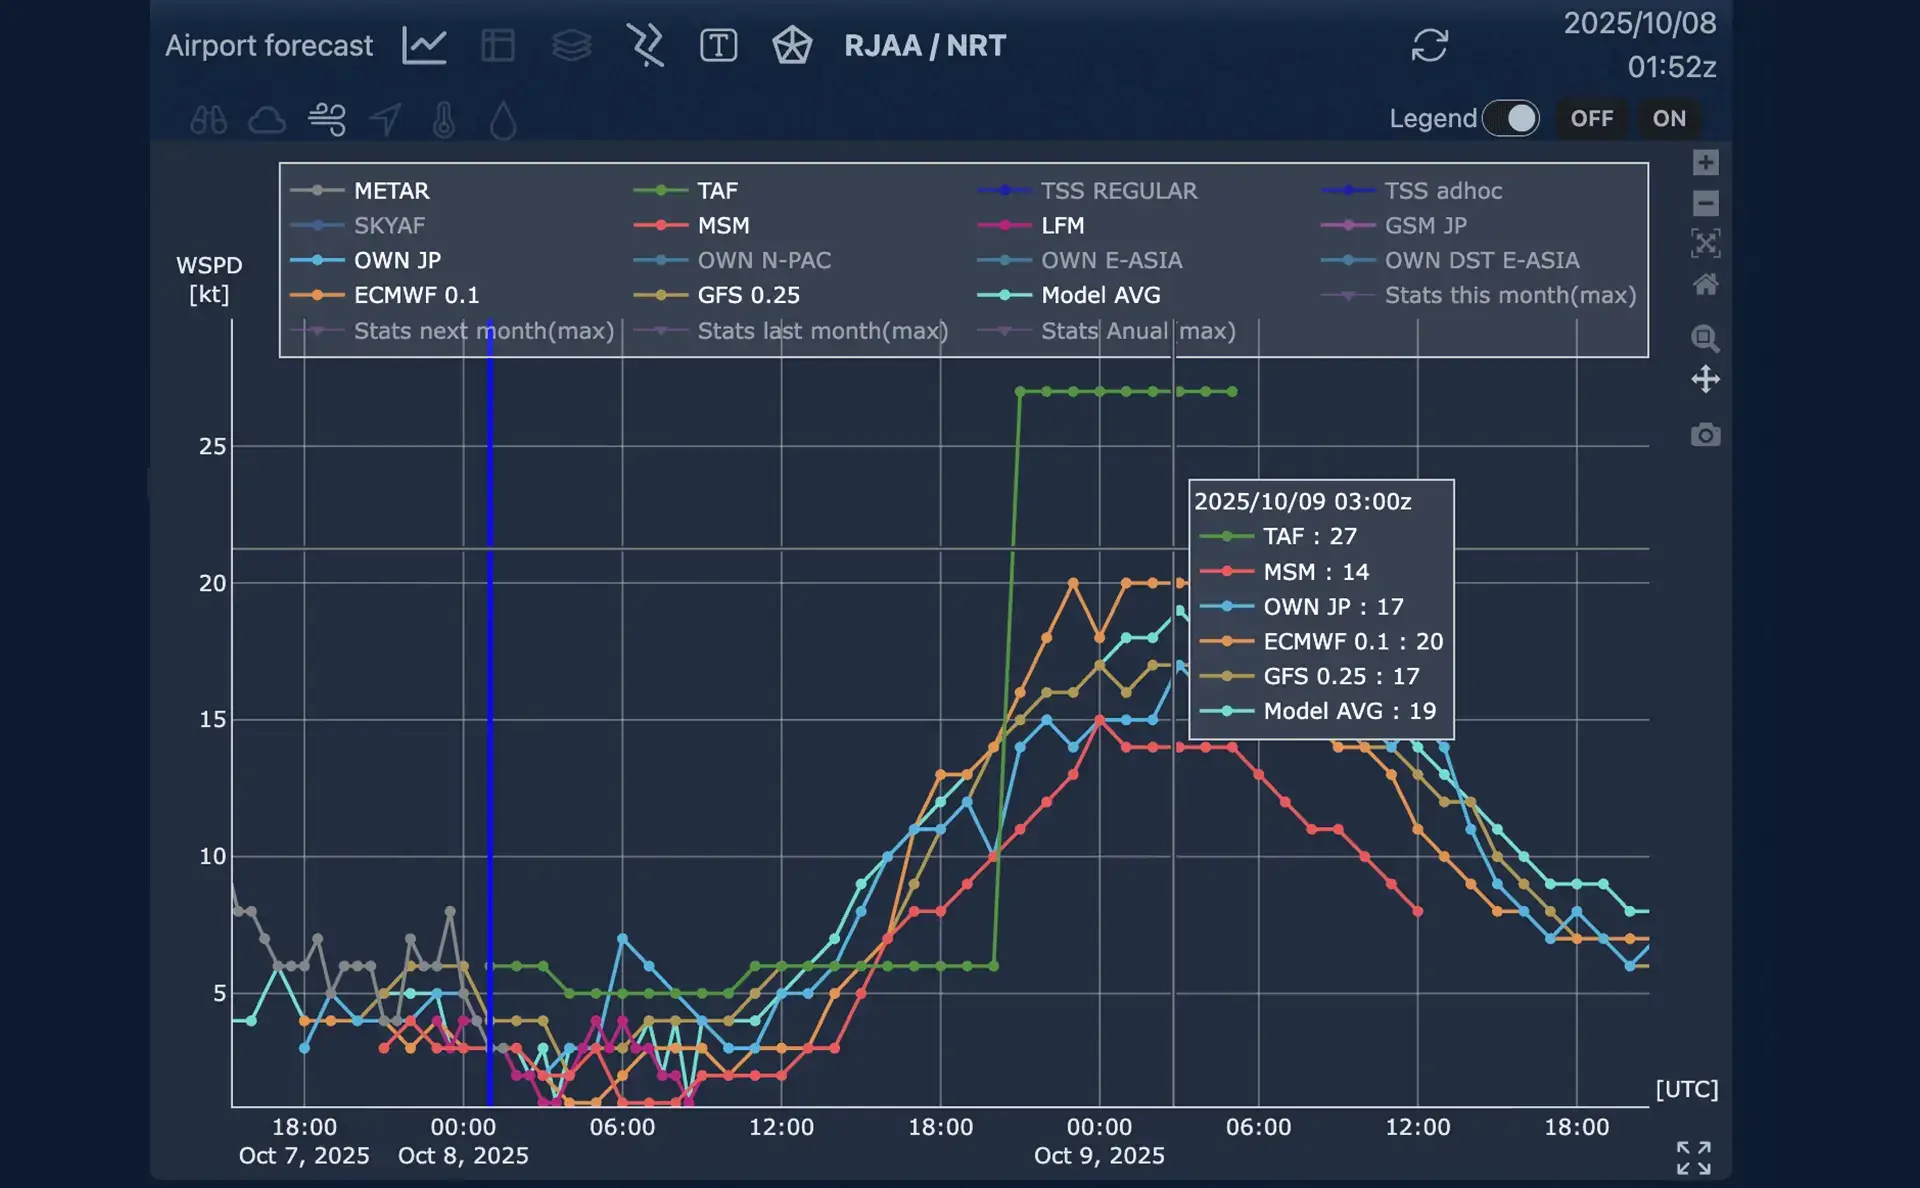
Task: Hide the METAR series in legend
Action: 390,190
